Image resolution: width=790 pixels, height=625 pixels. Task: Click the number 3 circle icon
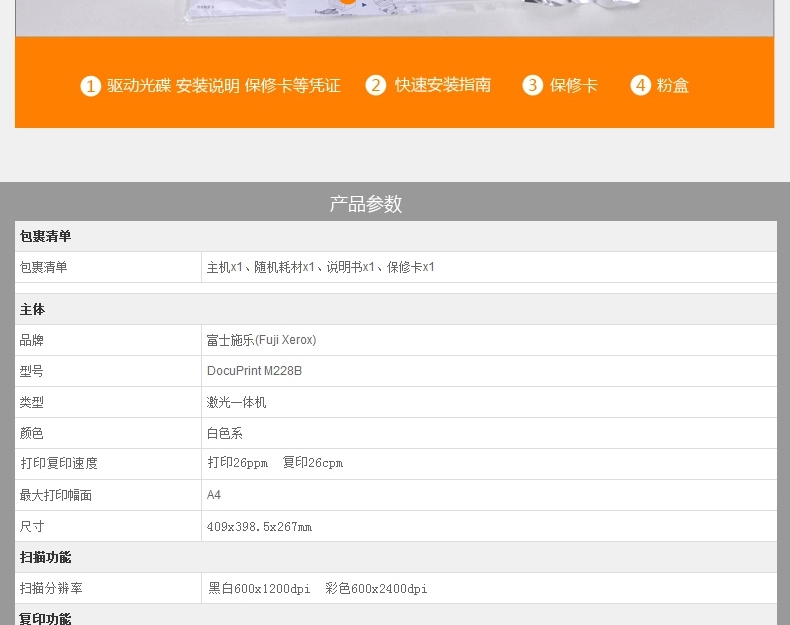coord(532,85)
